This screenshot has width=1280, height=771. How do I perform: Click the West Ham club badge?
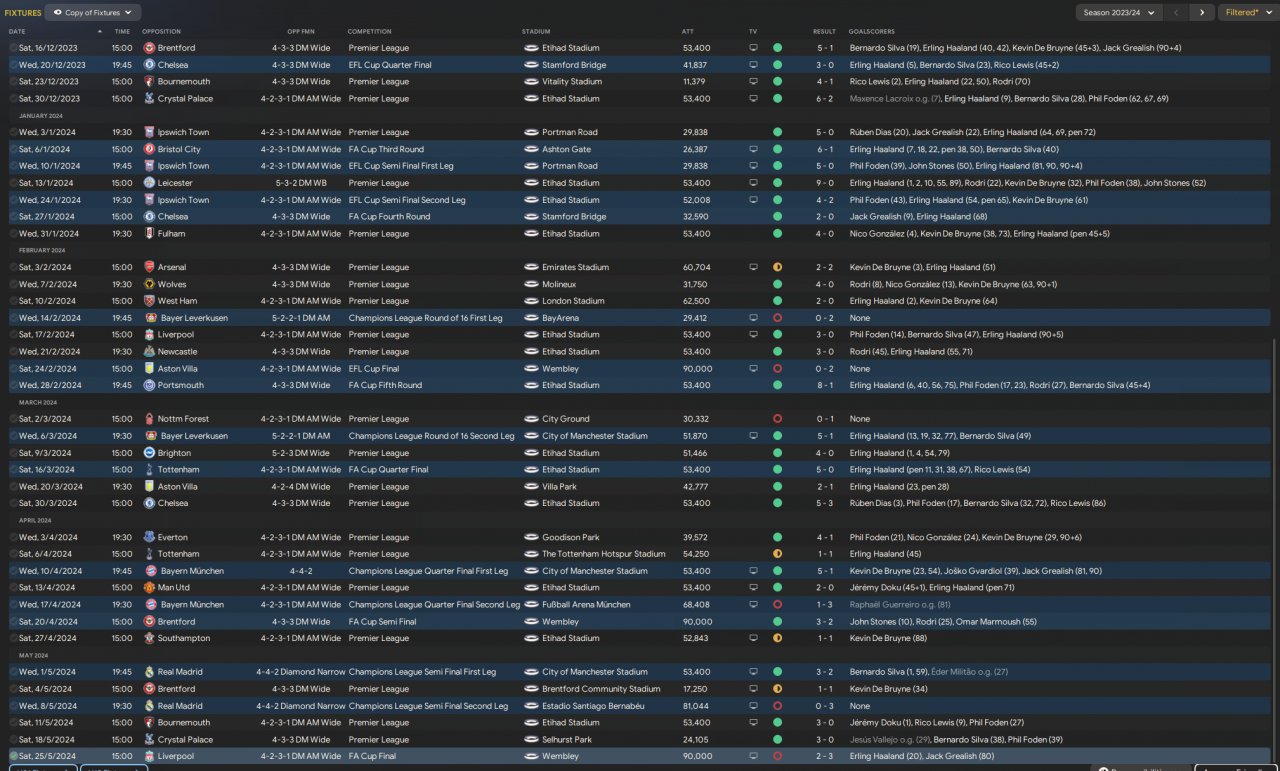[149, 301]
